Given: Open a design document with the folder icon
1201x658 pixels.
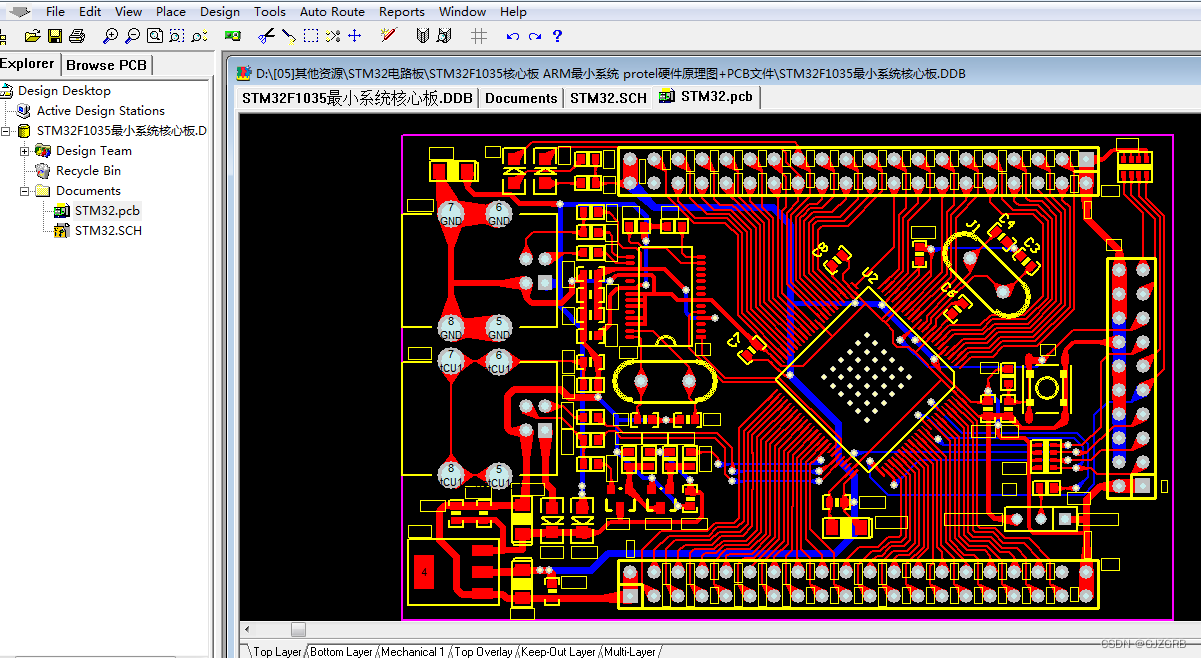Looking at the screenshot, I should point(30,35).
